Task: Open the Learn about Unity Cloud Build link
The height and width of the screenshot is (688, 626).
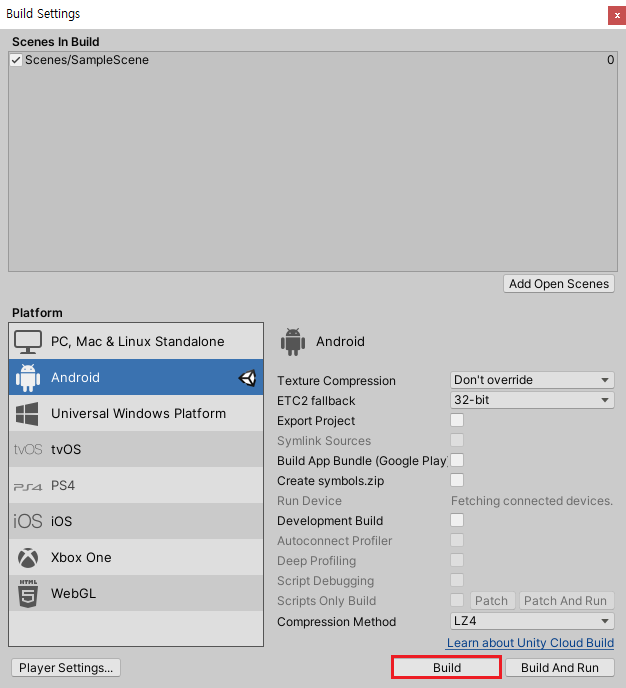Action: tap(530, 643)
